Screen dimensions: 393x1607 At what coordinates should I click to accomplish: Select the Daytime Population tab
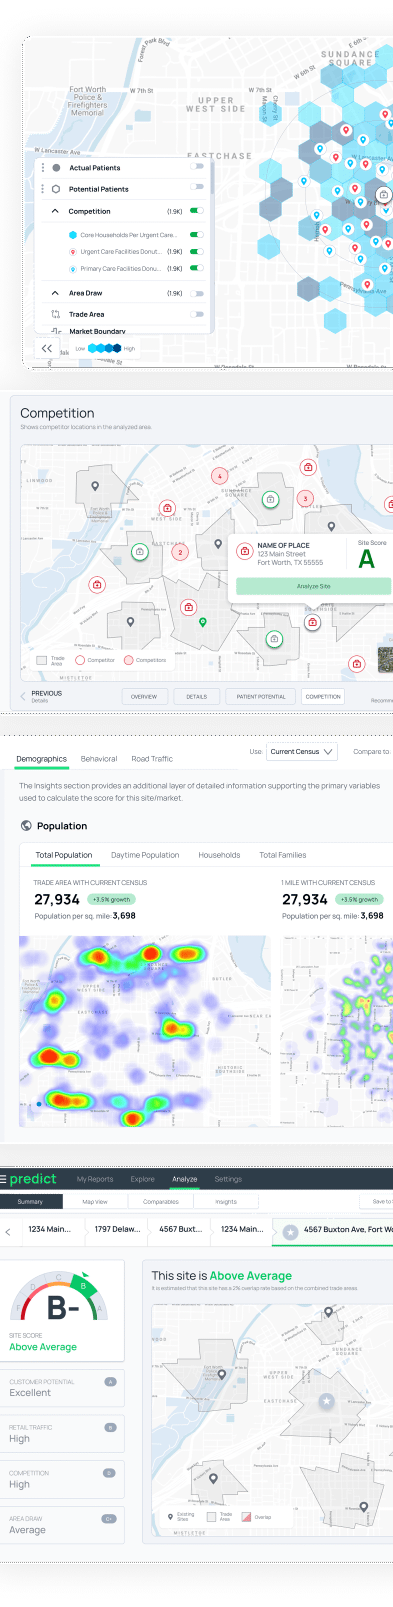click(145, 855)
